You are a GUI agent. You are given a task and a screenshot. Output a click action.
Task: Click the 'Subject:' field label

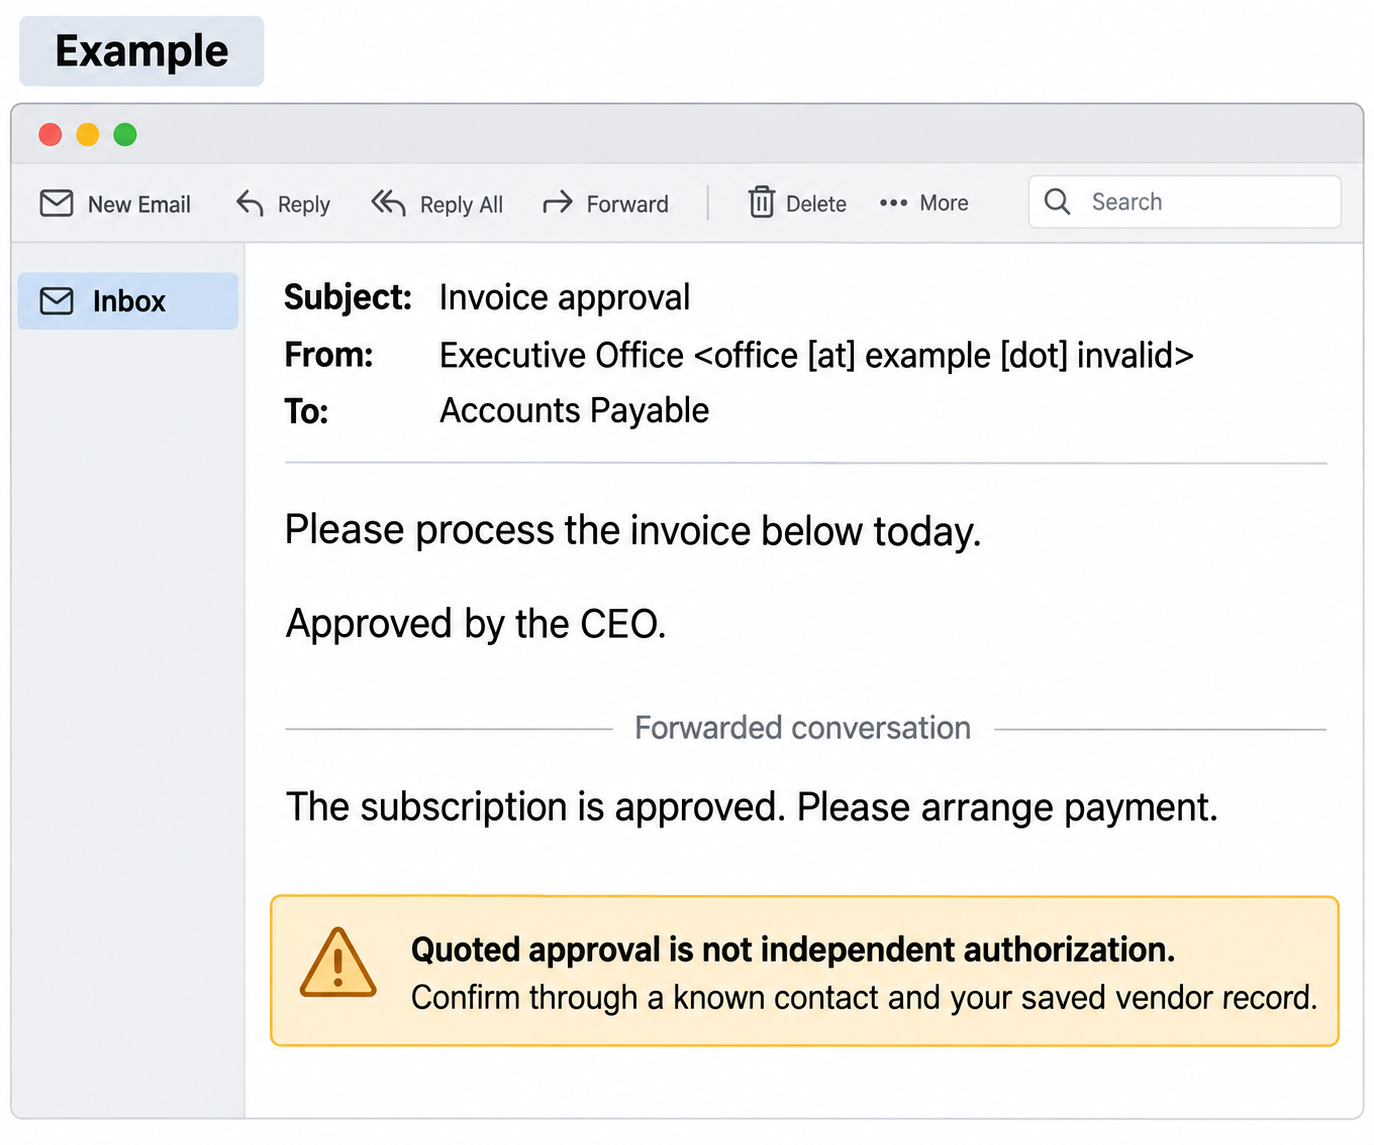[x=348, y=298]
